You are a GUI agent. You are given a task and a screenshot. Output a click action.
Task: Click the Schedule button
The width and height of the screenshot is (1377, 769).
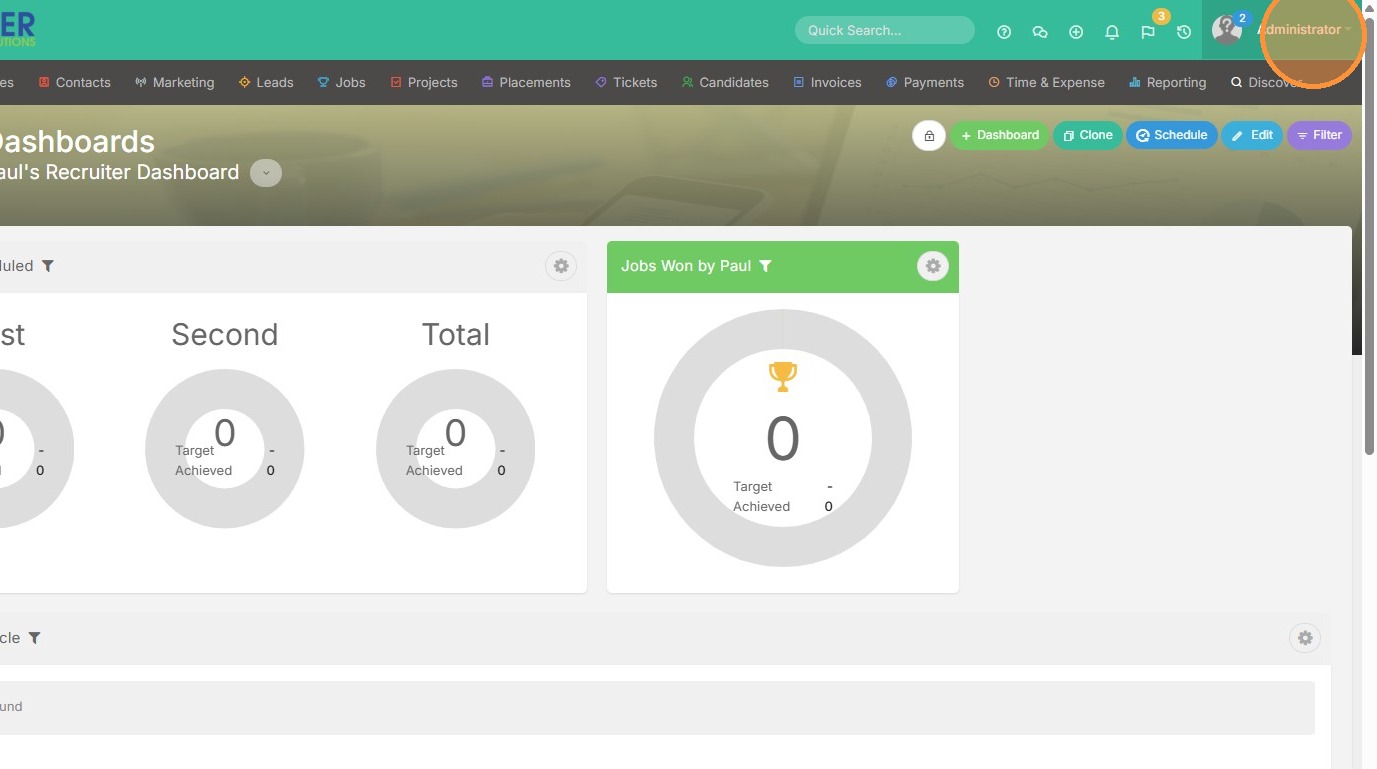pyautogui.click(x=1172, y=135)
